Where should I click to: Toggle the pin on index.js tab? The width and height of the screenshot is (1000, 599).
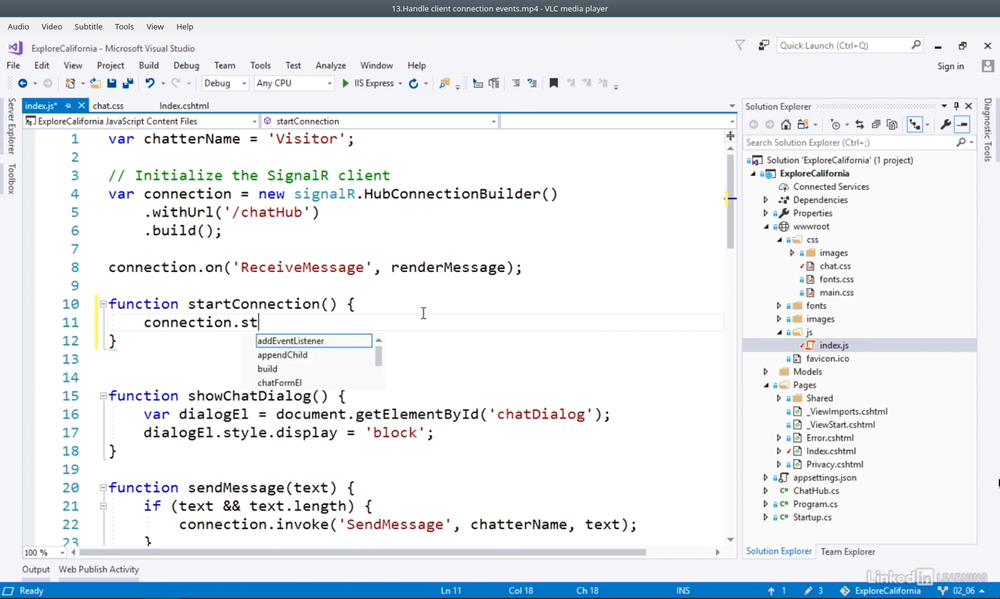pos(68,106)
